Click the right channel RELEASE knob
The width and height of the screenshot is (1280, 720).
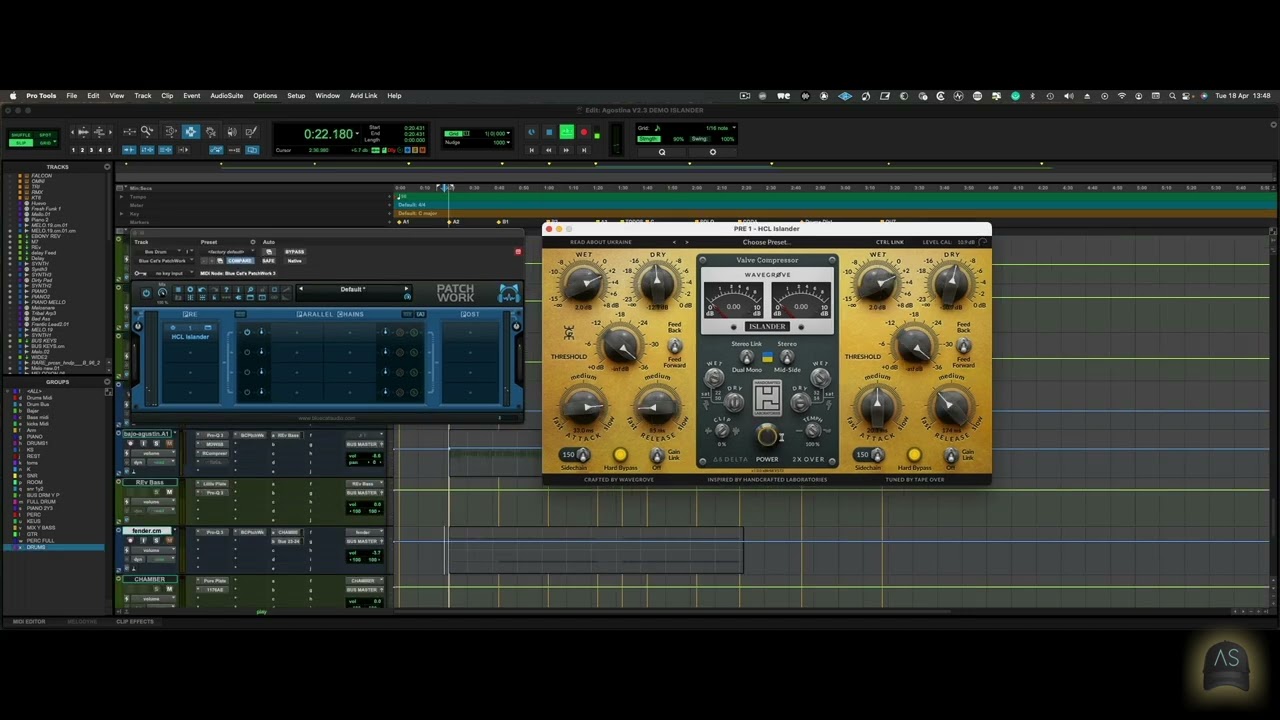[x=952, y=407]
